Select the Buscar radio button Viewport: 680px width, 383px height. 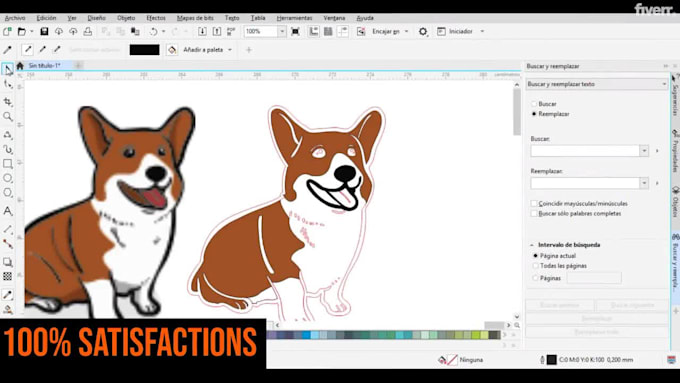(534, 104)
